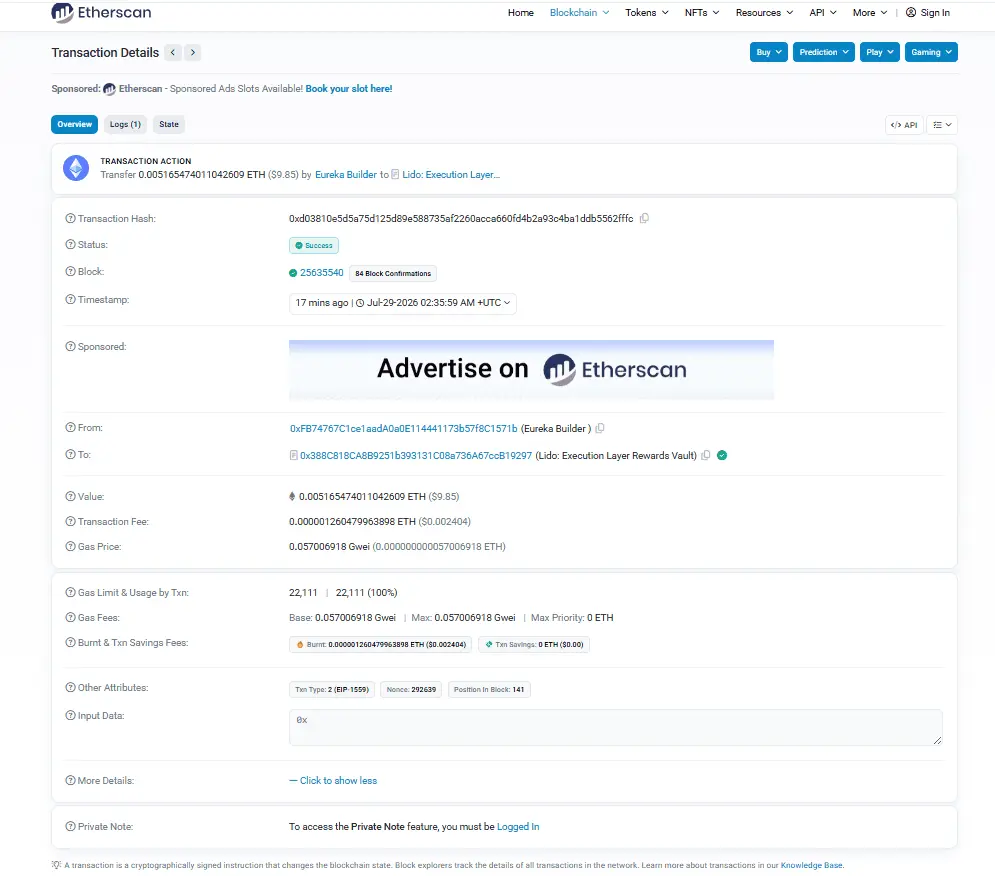Open the Knowledge Base link
Screen dimensions: 995x876
tap(812, 865)
